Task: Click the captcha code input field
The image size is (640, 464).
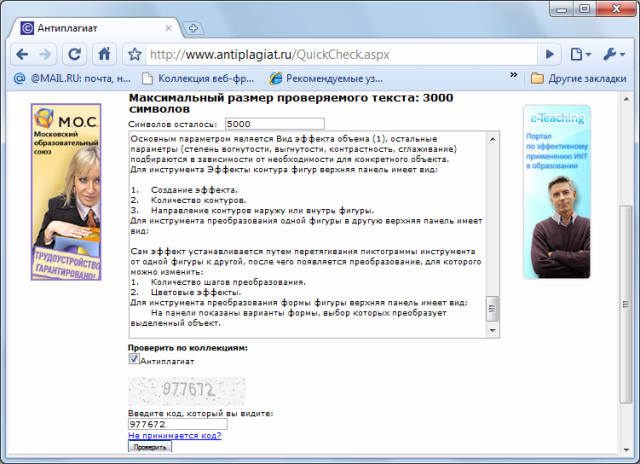Action: coord(178,424)
